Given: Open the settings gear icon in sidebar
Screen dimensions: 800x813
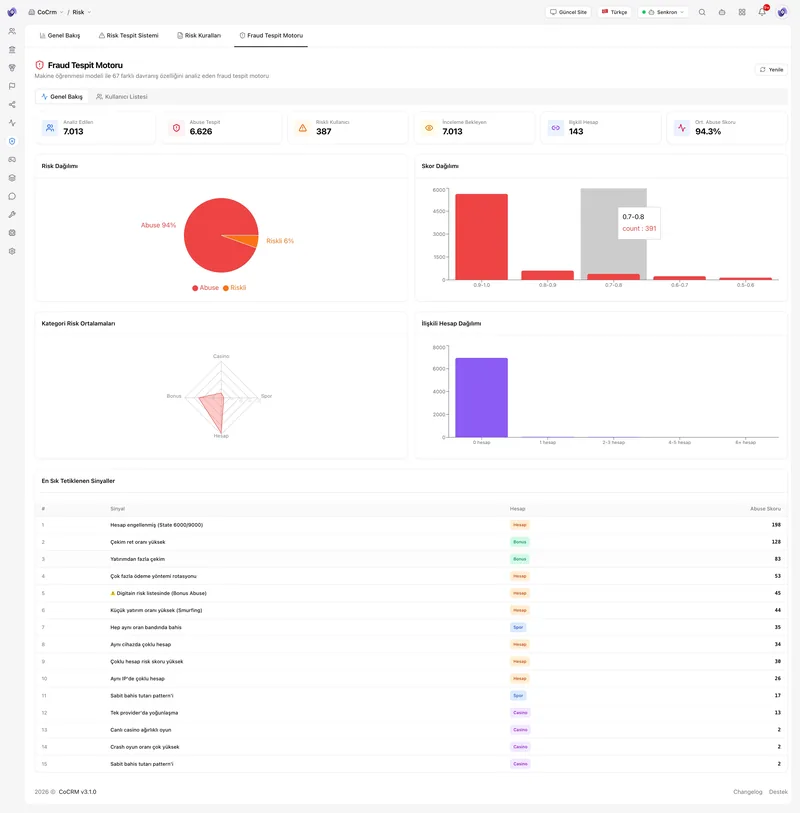Looking at the screenshot, I should tap(12, 251).
